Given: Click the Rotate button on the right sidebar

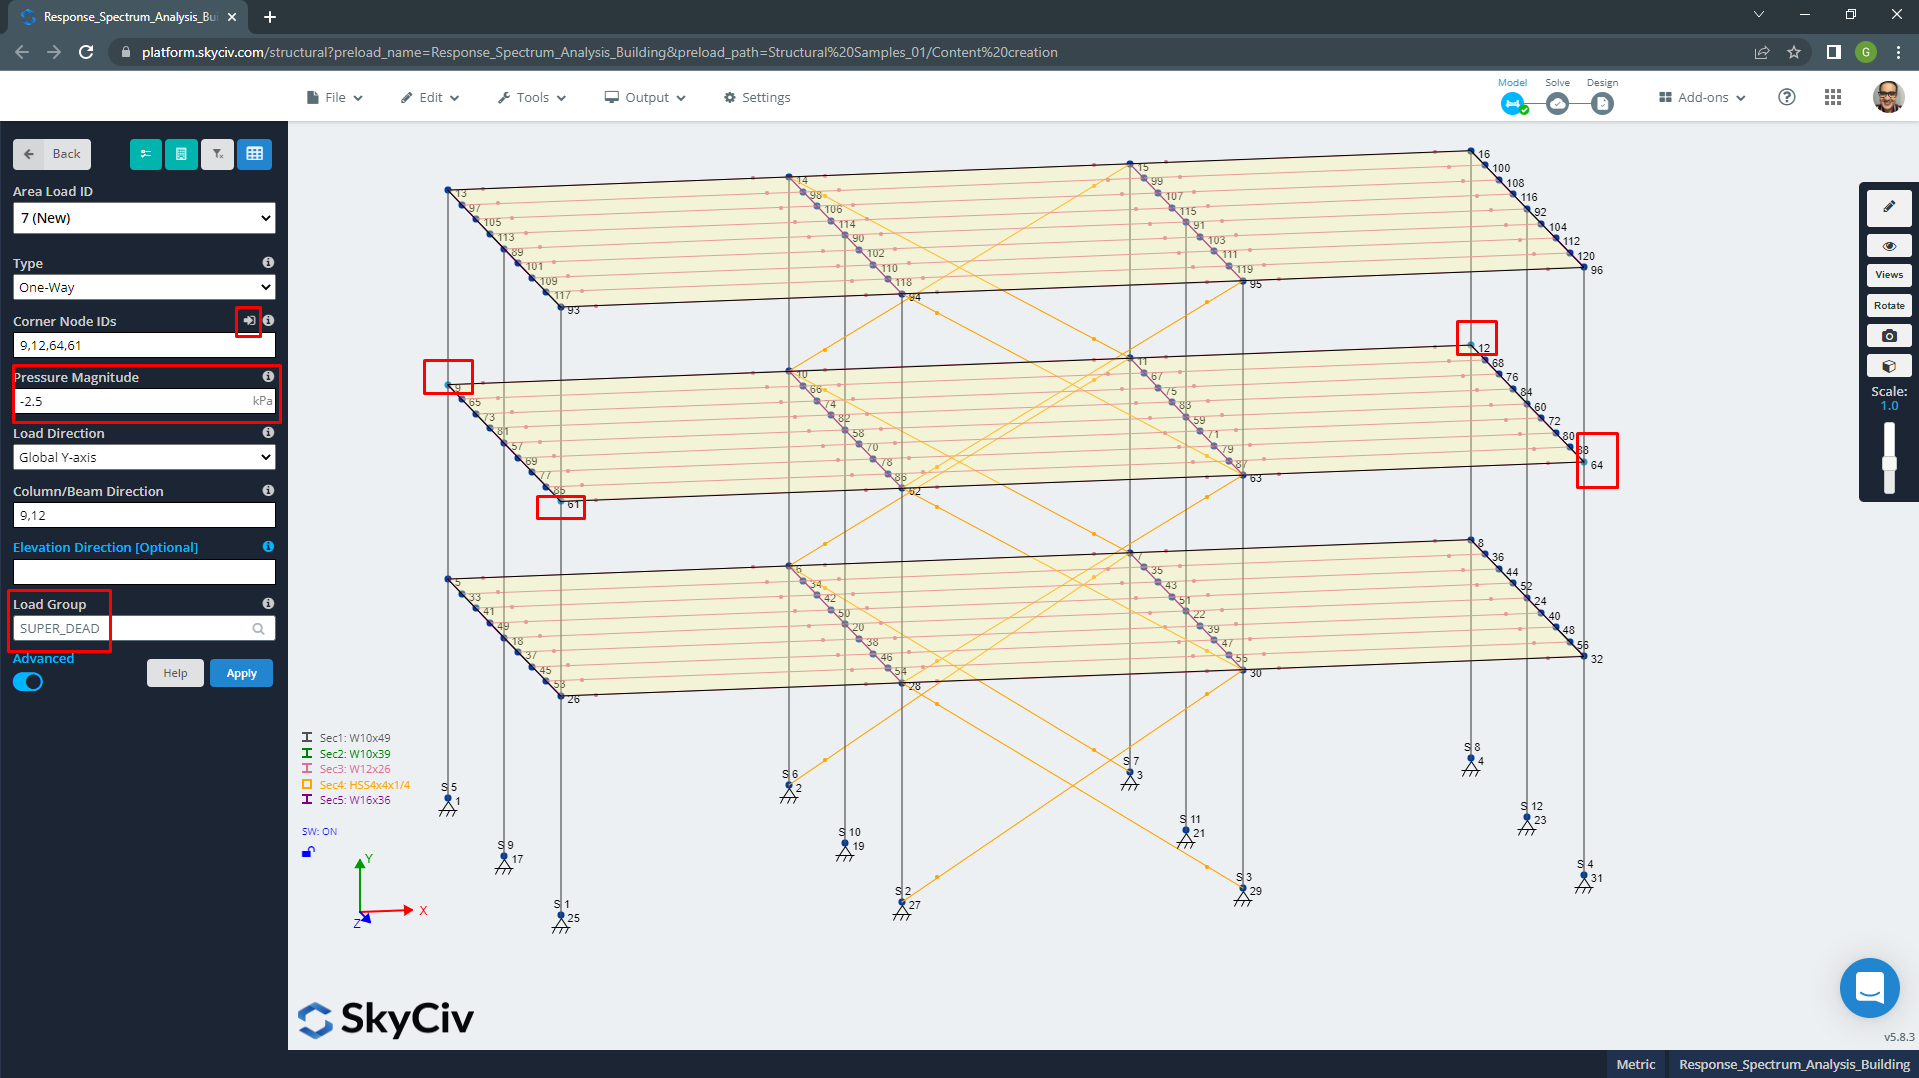Looking at the screenshot, I should tap(1888, 305).
